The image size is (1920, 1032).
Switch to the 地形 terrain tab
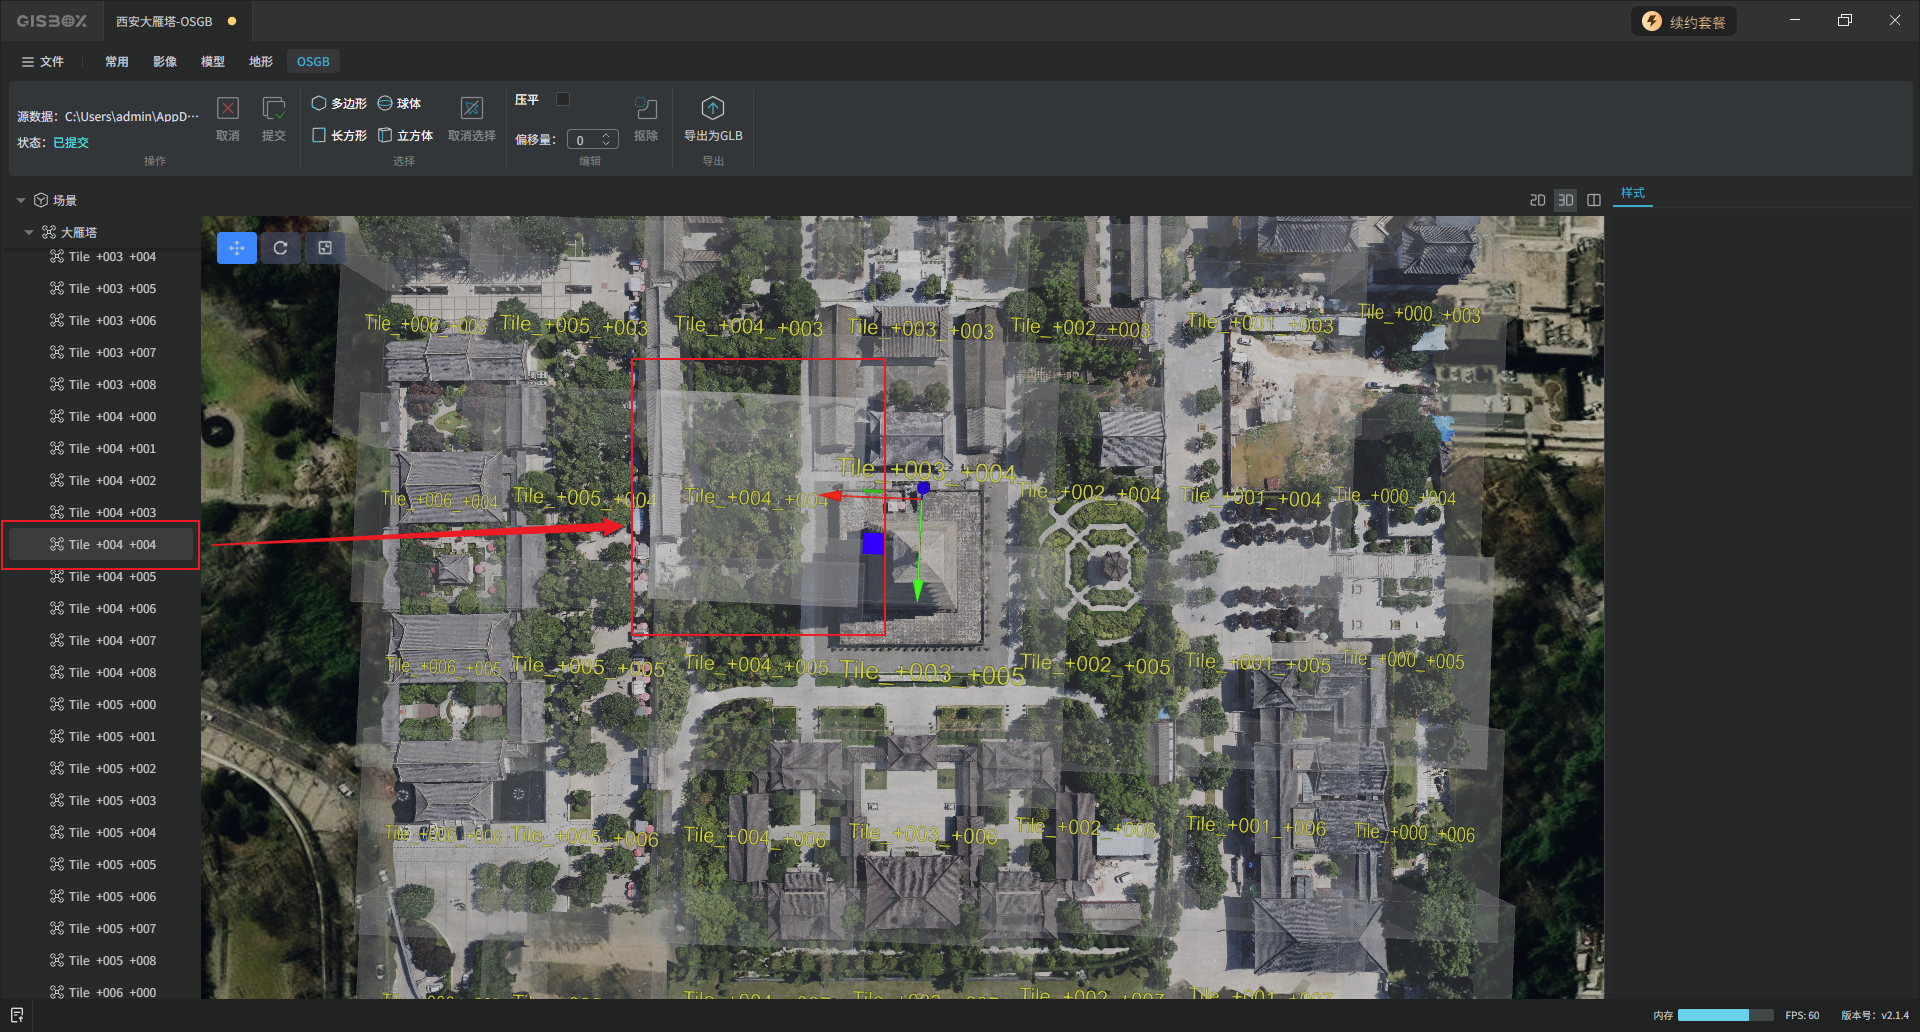(x=260, y=61)
